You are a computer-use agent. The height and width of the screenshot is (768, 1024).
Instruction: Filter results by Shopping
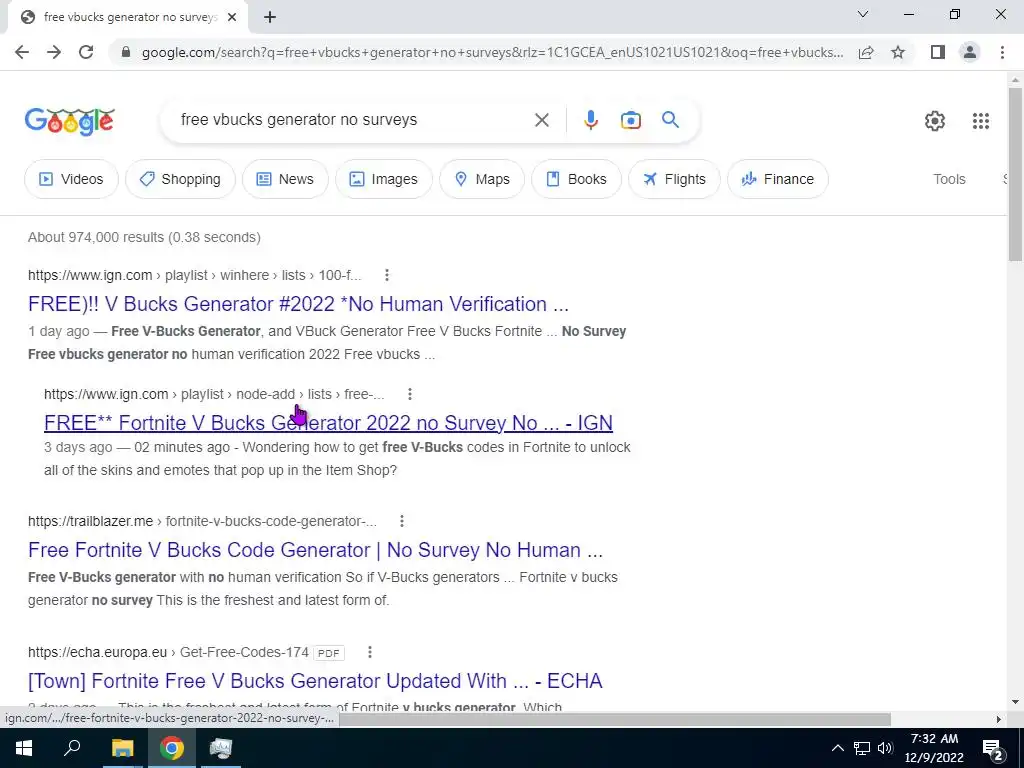(x=180, y=179)
